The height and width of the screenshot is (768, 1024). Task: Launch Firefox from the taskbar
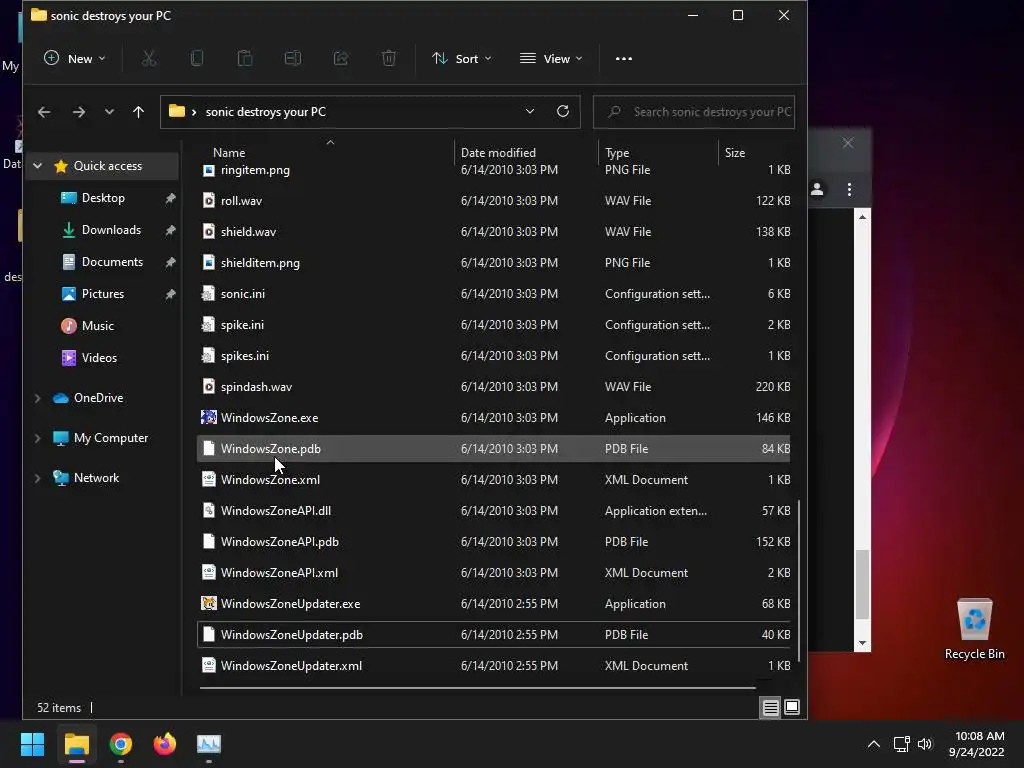[x=165, y=744]
